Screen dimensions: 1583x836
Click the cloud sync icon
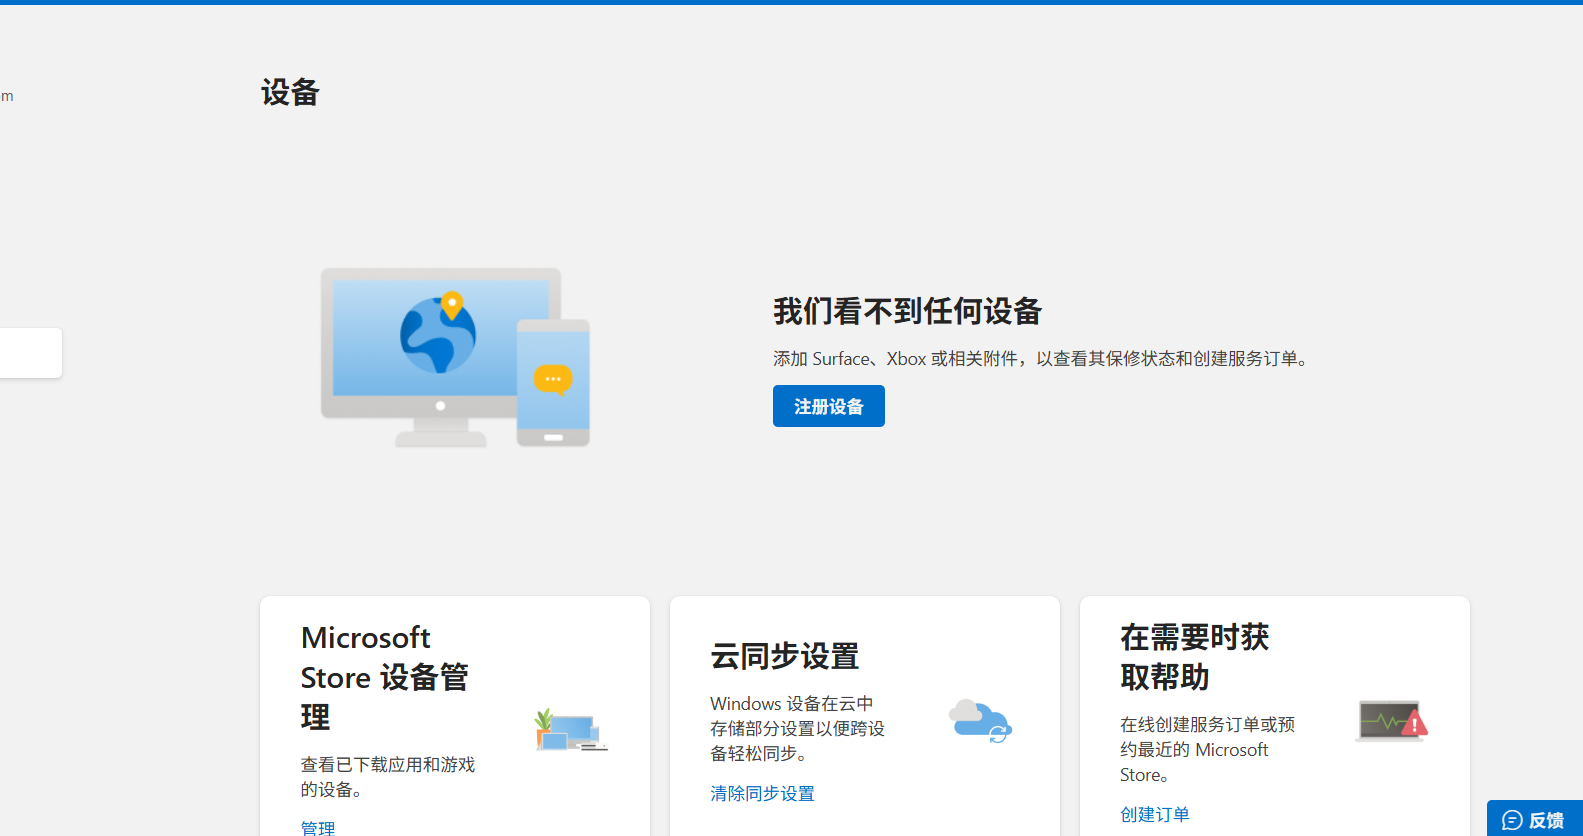tap(980, 721)
